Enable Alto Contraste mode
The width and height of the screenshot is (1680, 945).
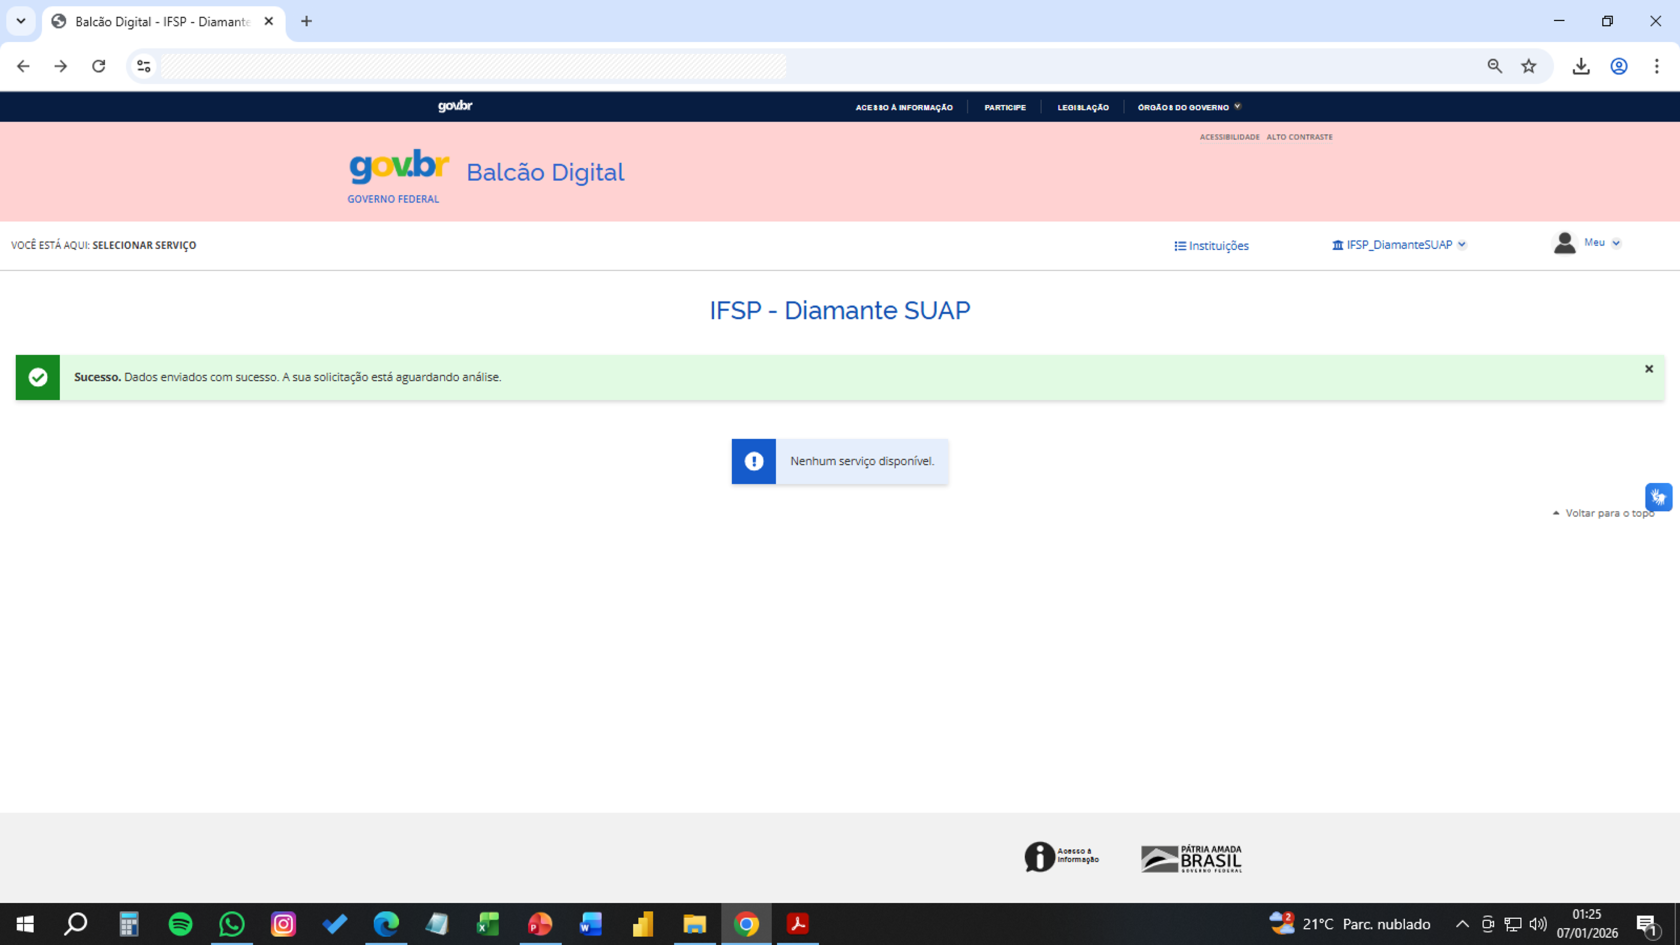1300,137
